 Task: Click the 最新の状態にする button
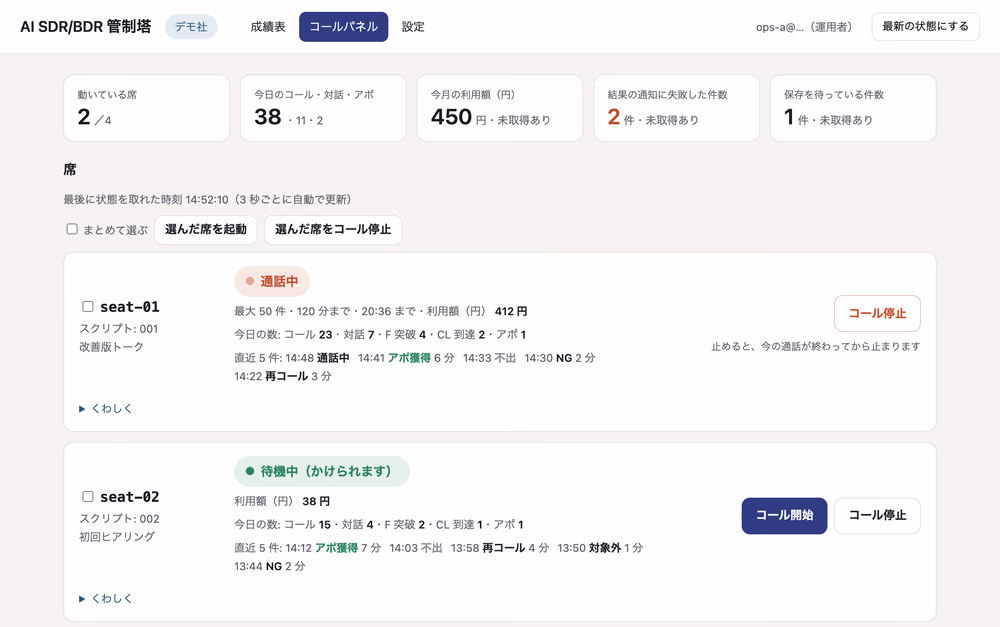tap(925, 27)
